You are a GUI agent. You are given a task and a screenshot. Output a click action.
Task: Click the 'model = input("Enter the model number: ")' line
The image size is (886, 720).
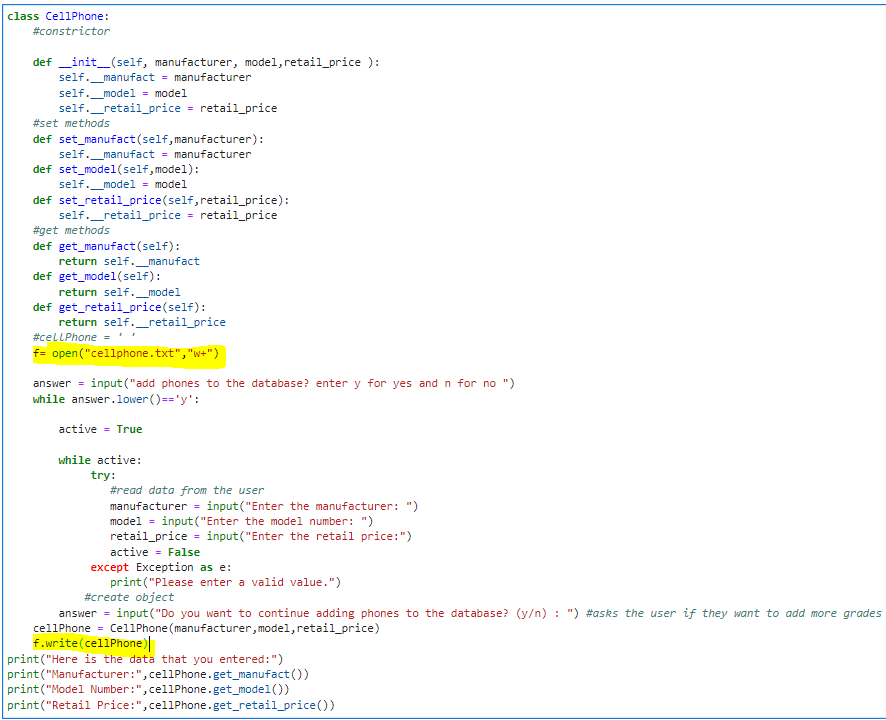(x=241, y=521)
